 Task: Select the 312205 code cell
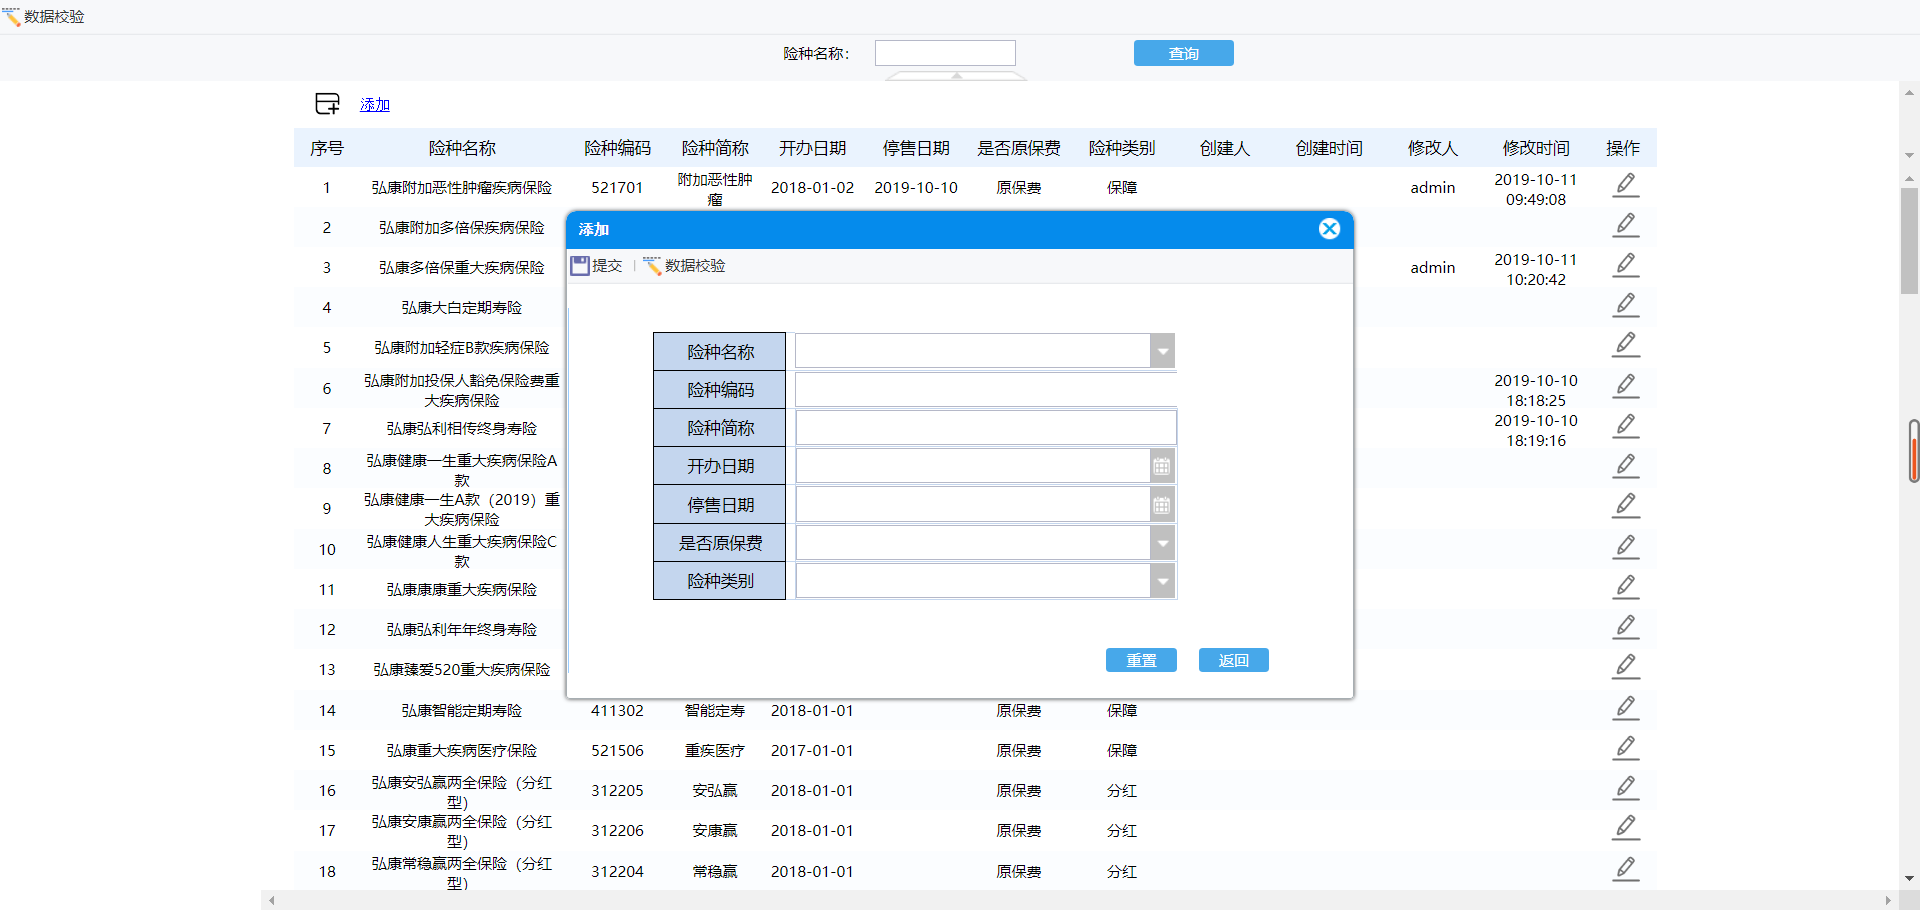point(617,790)
